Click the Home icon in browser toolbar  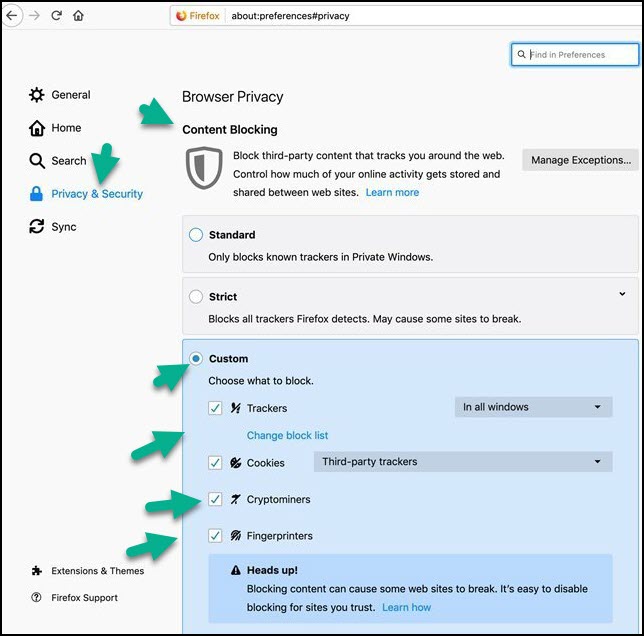tap(79, 16)
